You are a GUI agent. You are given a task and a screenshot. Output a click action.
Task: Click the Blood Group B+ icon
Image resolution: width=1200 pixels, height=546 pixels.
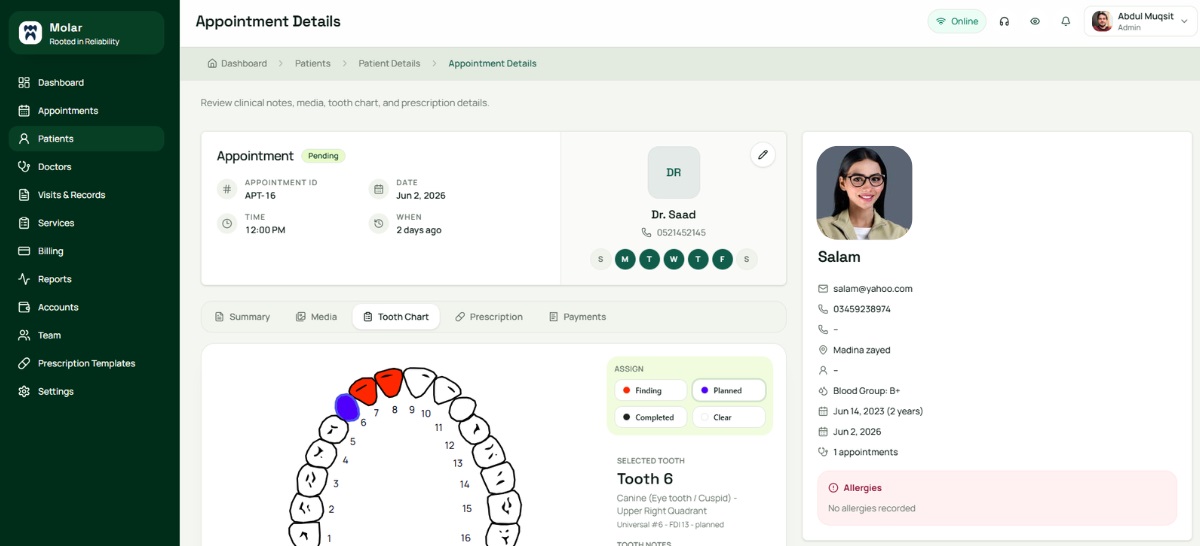pos(823,391)
